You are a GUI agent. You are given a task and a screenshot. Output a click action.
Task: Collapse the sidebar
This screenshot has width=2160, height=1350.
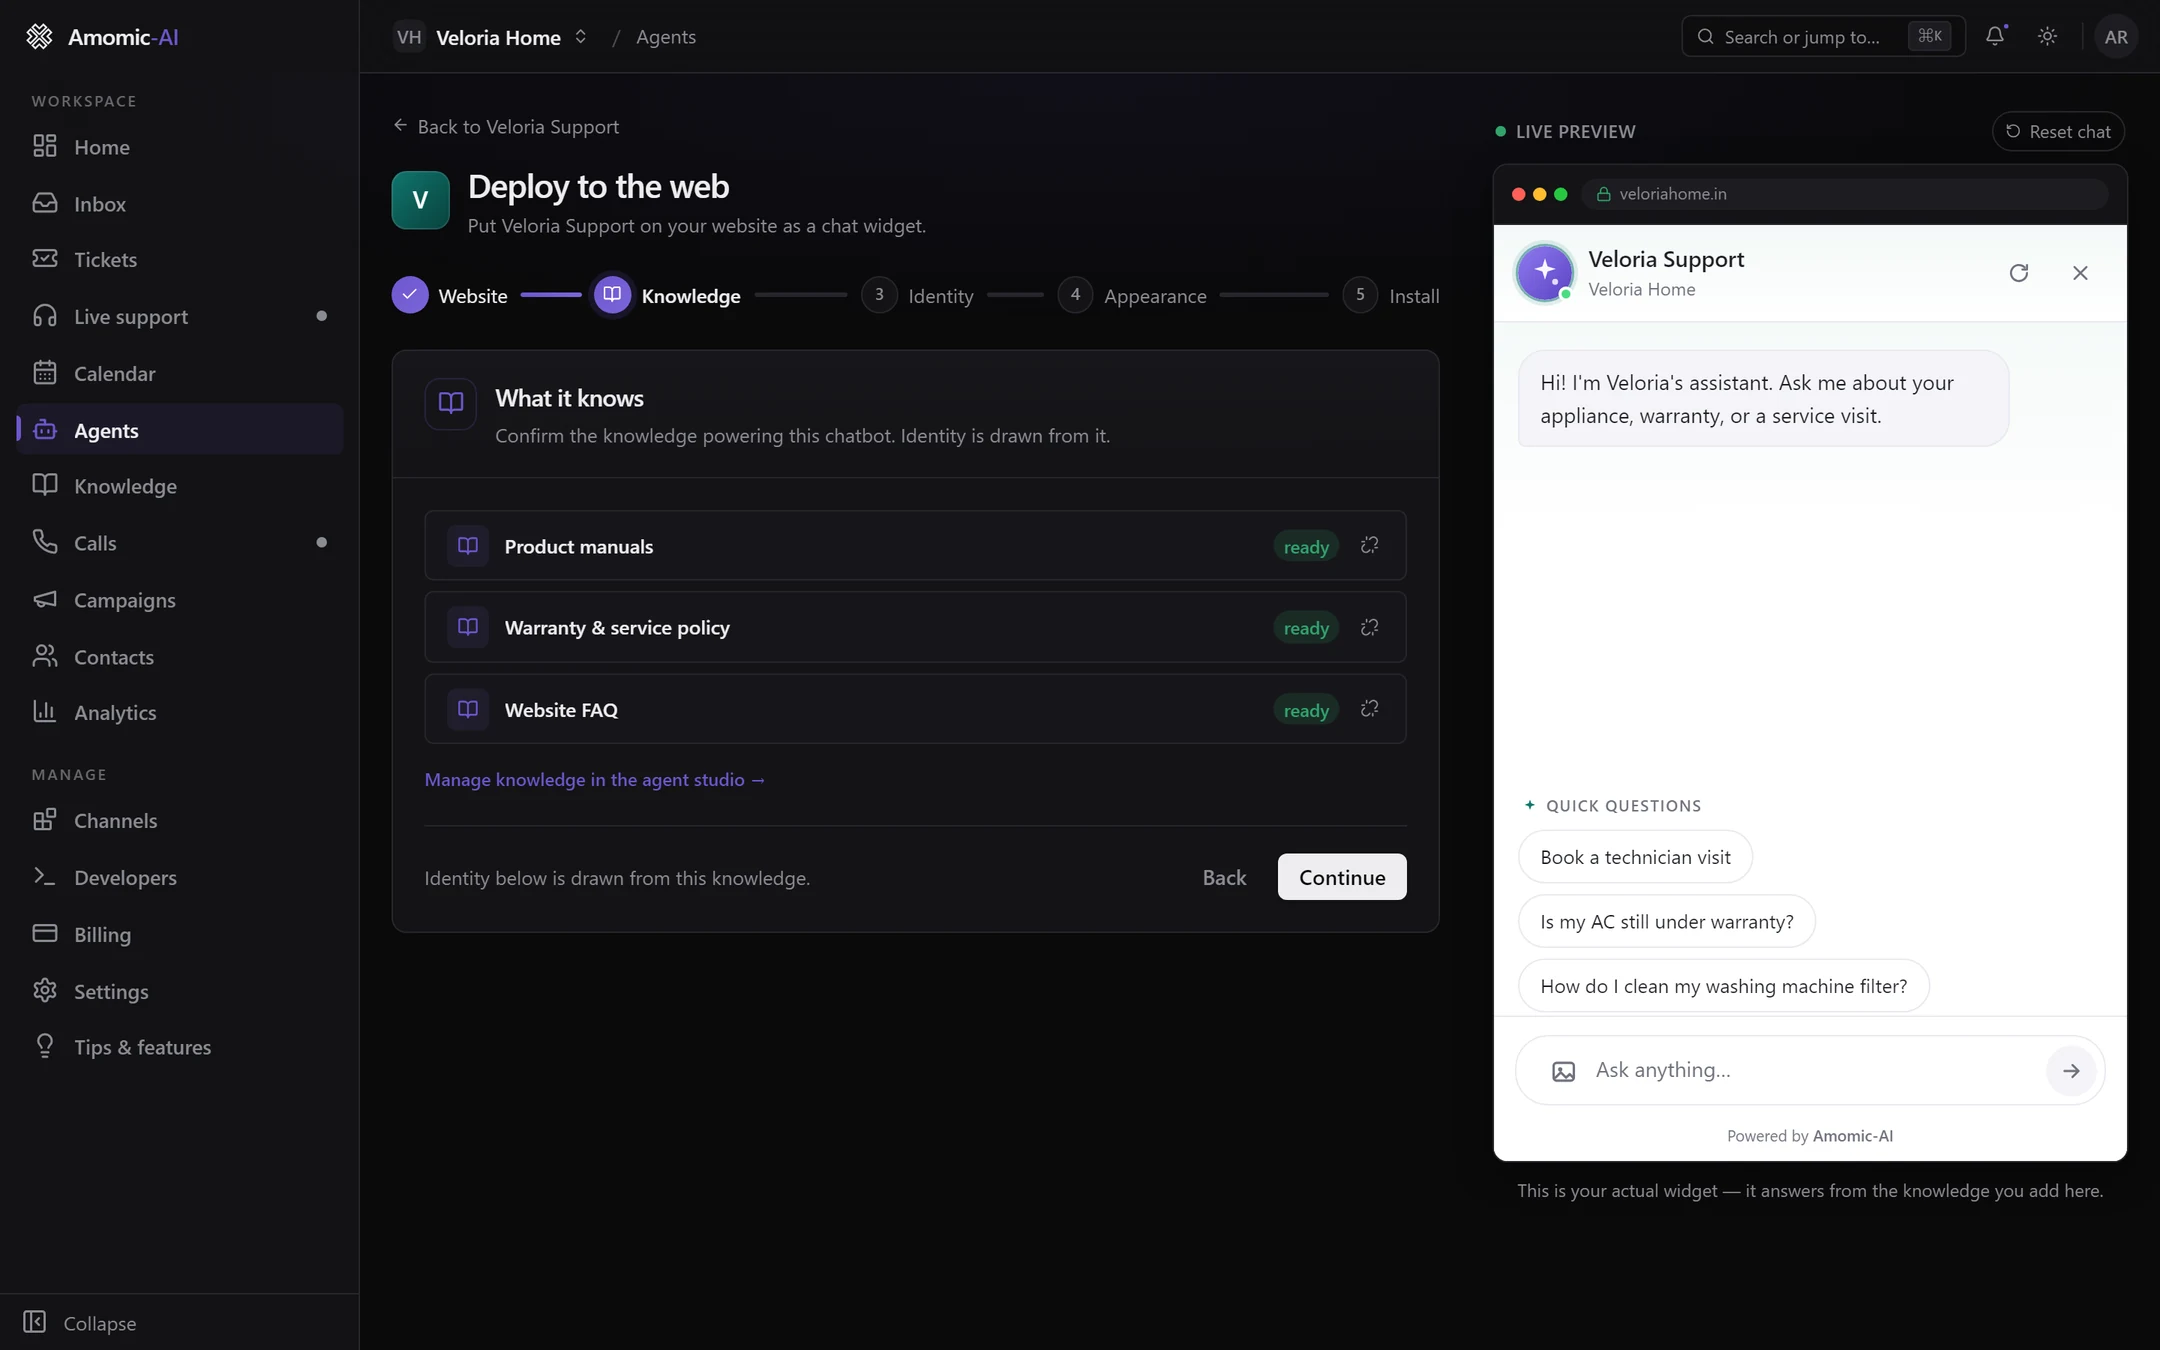(80, 1323)
